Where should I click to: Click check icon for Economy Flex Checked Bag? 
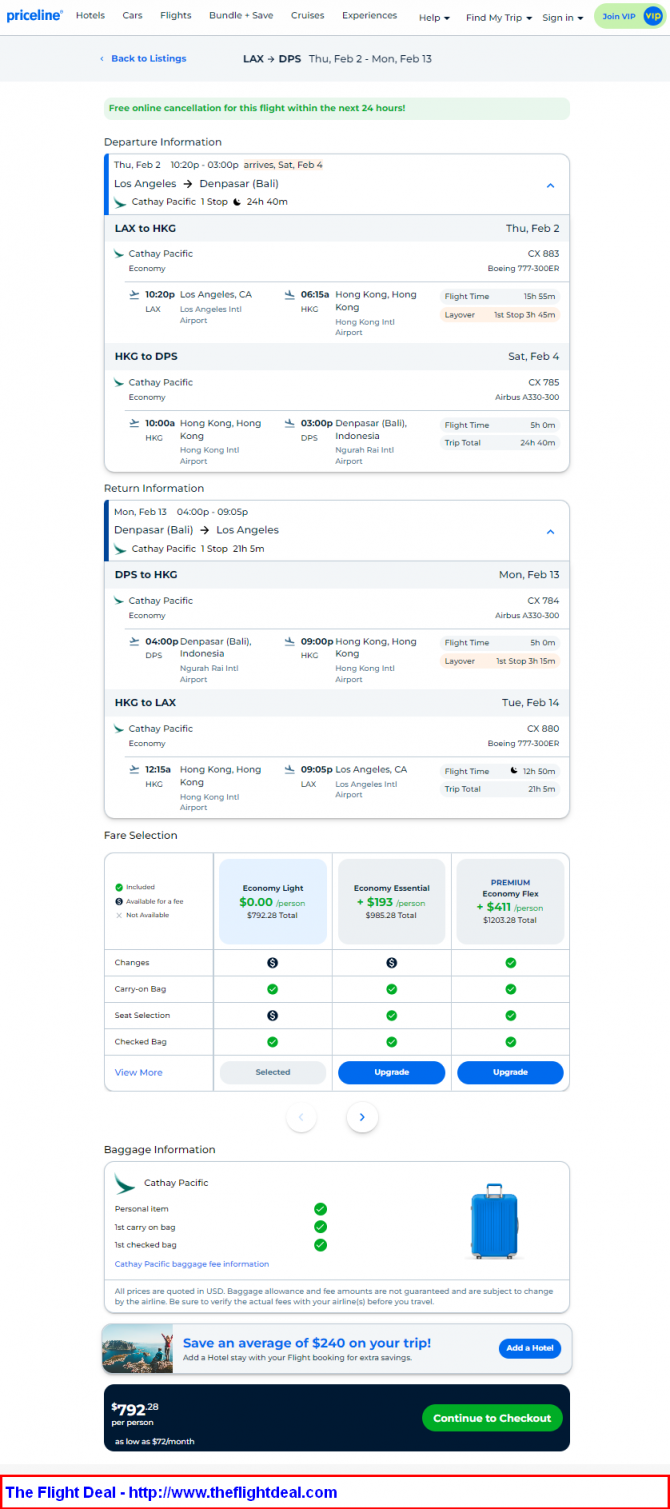tap(510, 1042)
